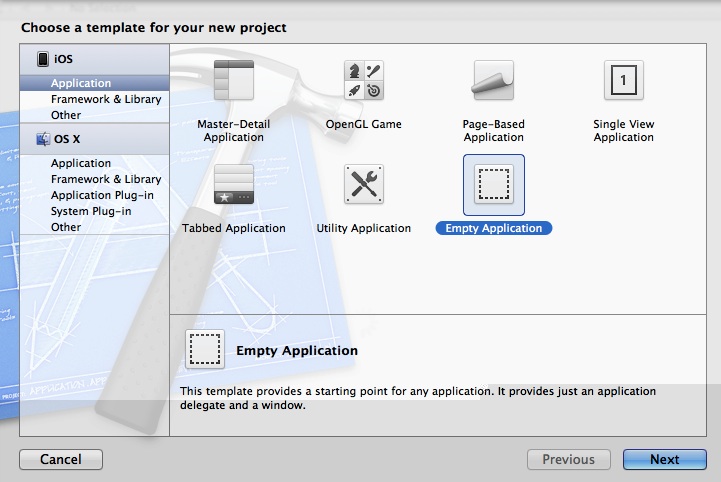Select the Utility Application template icon
The height and width of the screenshot is (482, 721).
click(x=363, y=185)
